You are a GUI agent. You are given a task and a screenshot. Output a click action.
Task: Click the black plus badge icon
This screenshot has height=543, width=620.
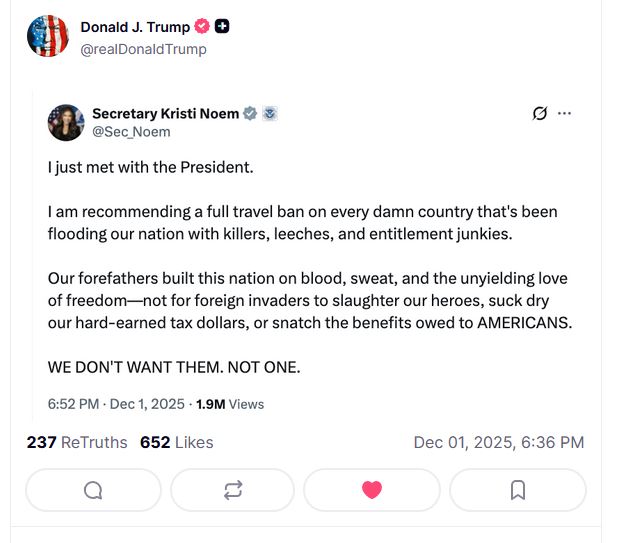click(x=222, y=27)
